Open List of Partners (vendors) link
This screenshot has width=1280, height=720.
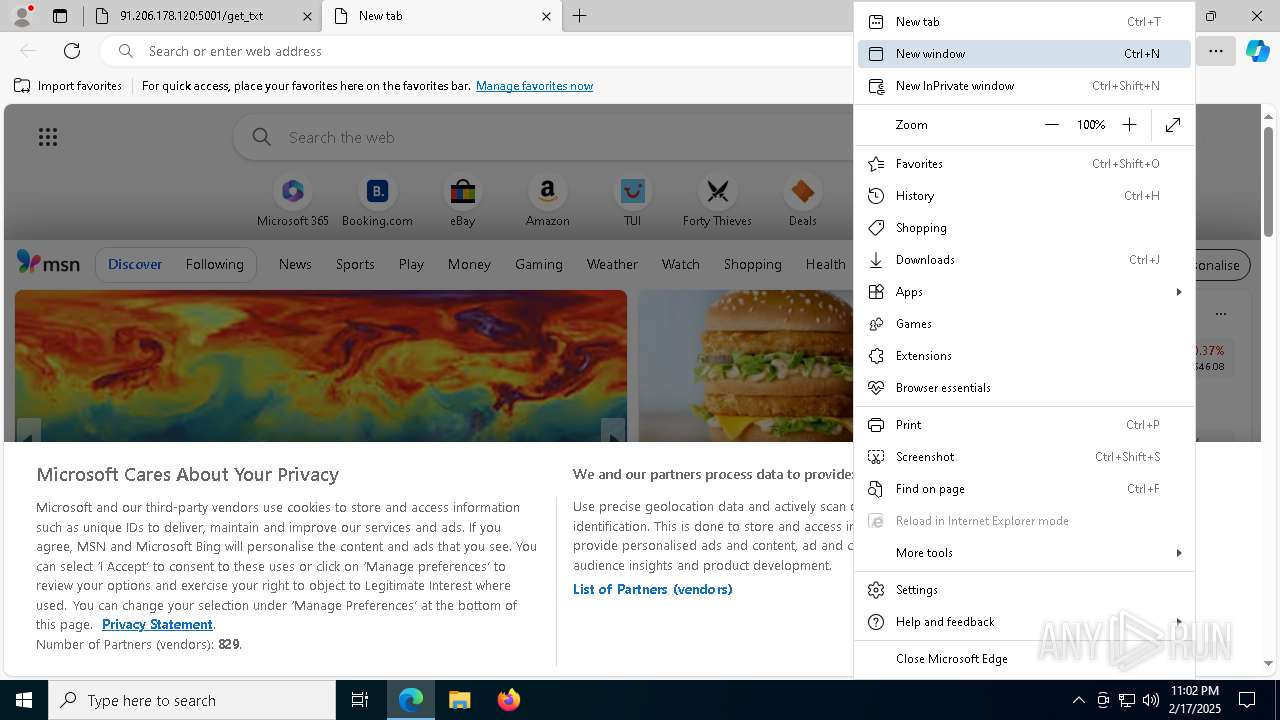click(652, 590)
